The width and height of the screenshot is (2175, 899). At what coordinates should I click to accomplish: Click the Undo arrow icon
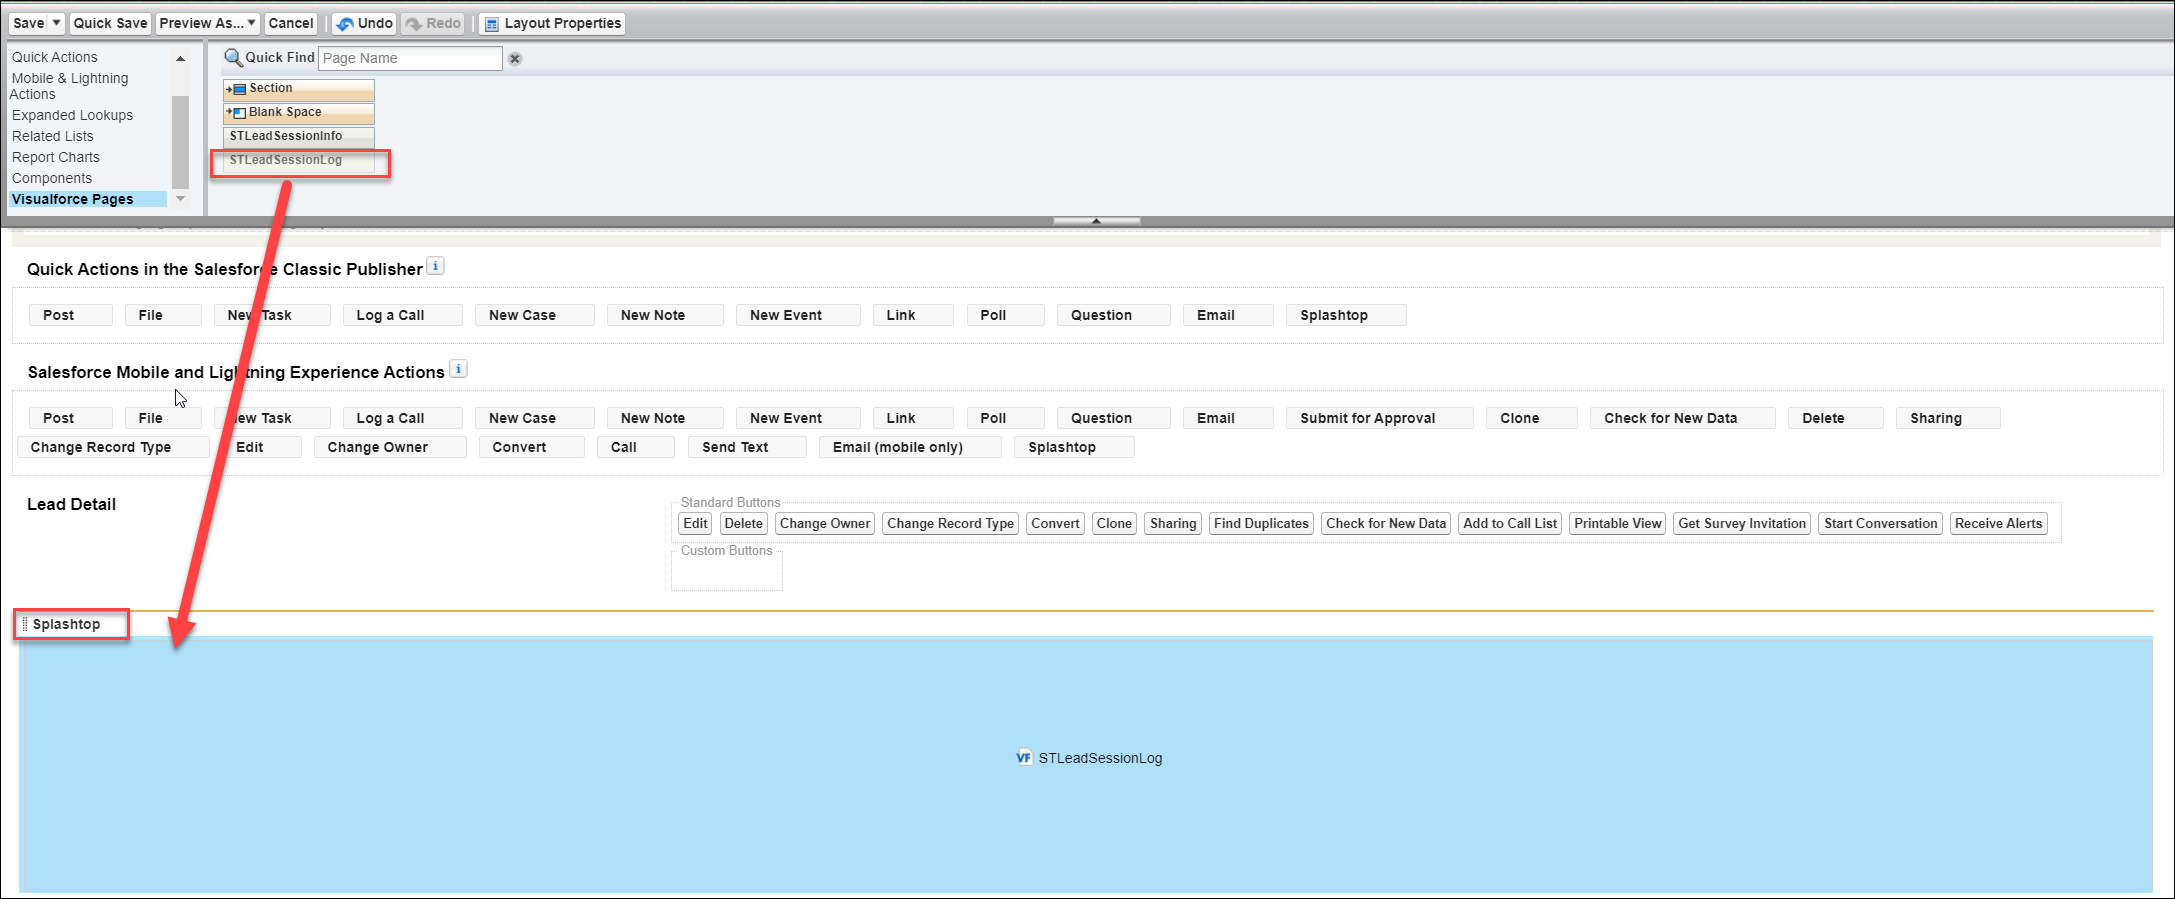pyautogui.click(x=345, y=24)
